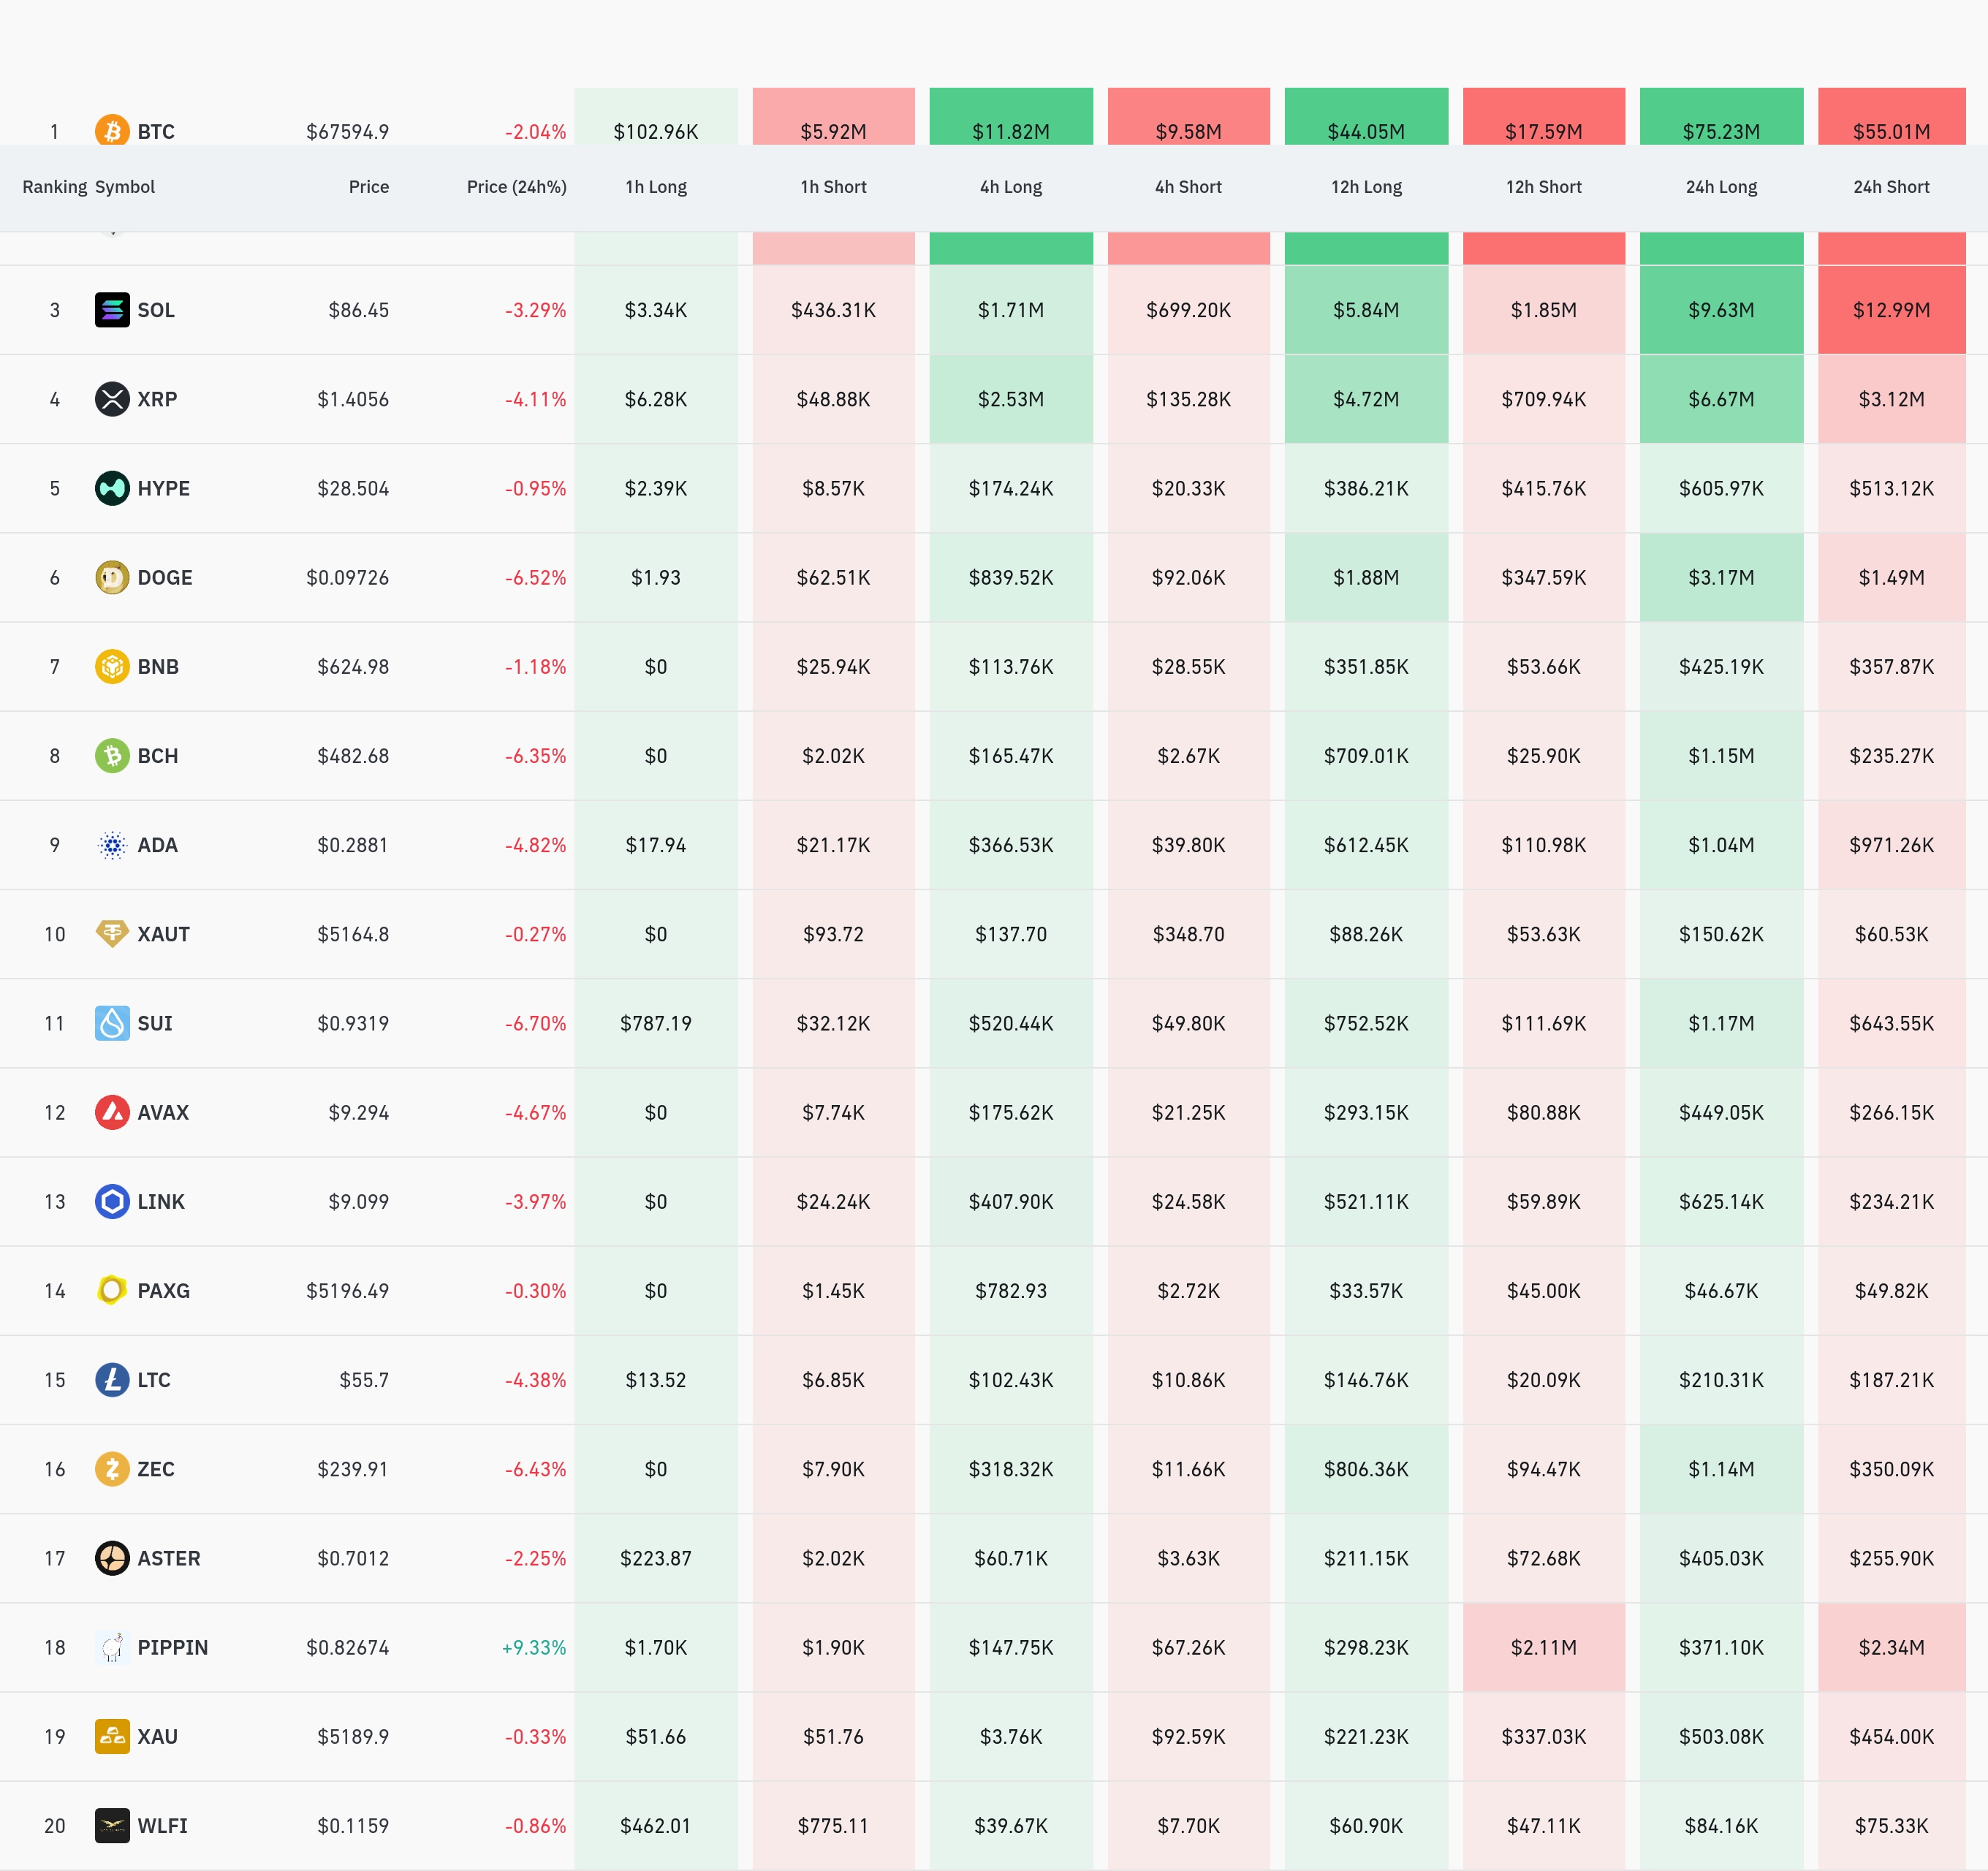Click SOL 24h Short red cell $12.99M
Viewport: 1988px width, 1871px height.
(x=1890, y=310)
